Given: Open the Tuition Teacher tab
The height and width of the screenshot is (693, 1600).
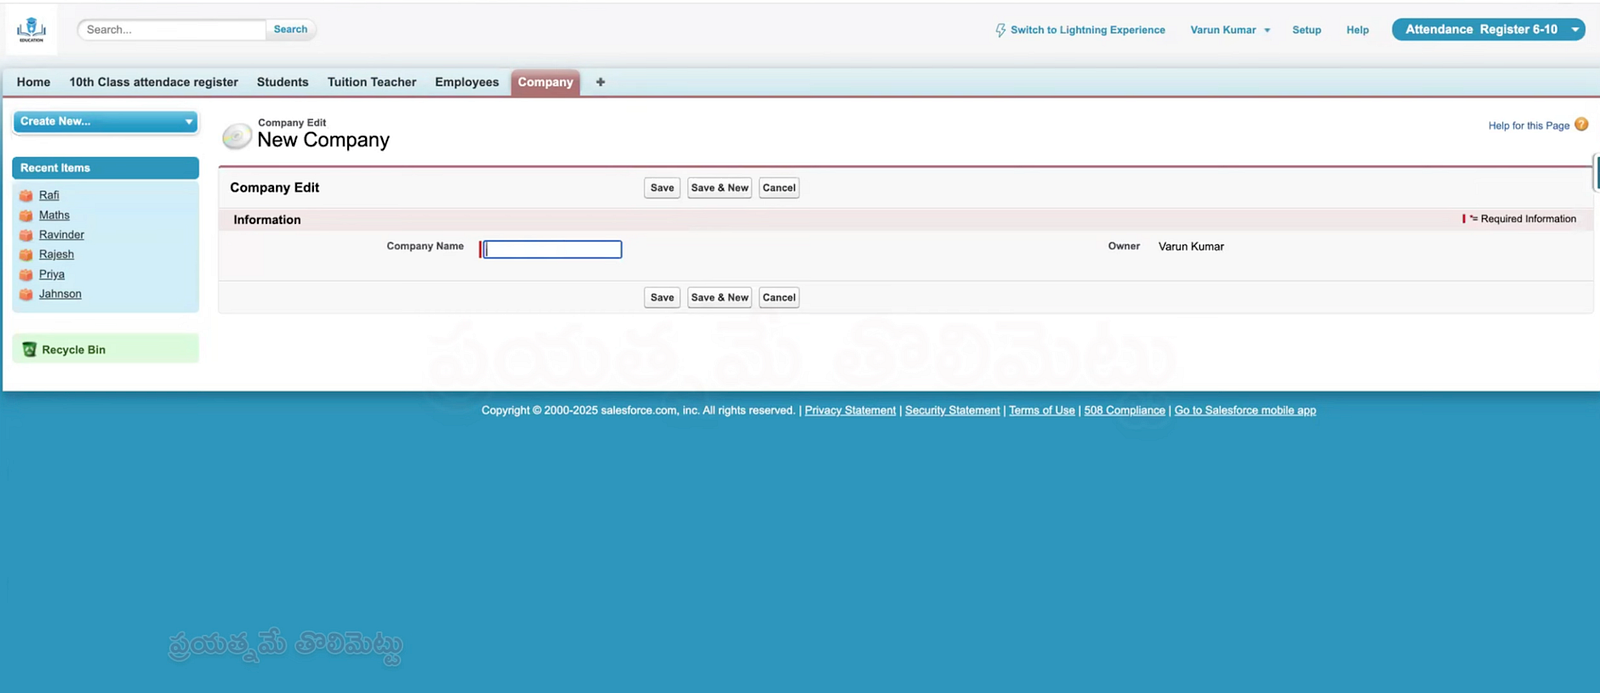Looking at the screenshot, I should pyautogui.click(x=371, y=82).
